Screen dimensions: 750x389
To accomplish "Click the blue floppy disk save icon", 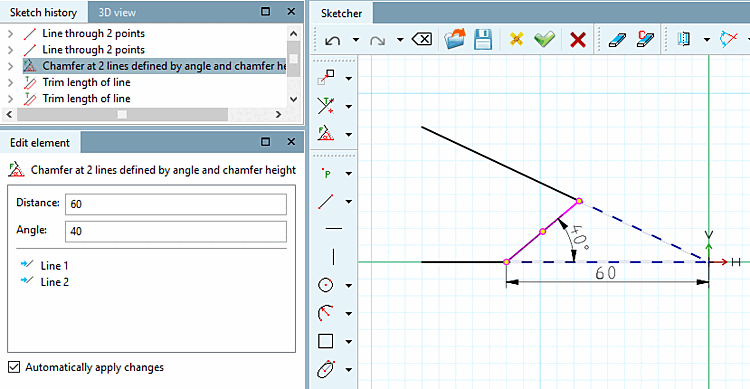I will click(483, 39).
